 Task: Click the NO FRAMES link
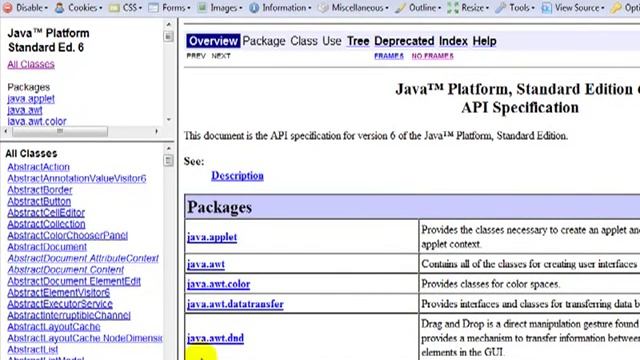432,56
